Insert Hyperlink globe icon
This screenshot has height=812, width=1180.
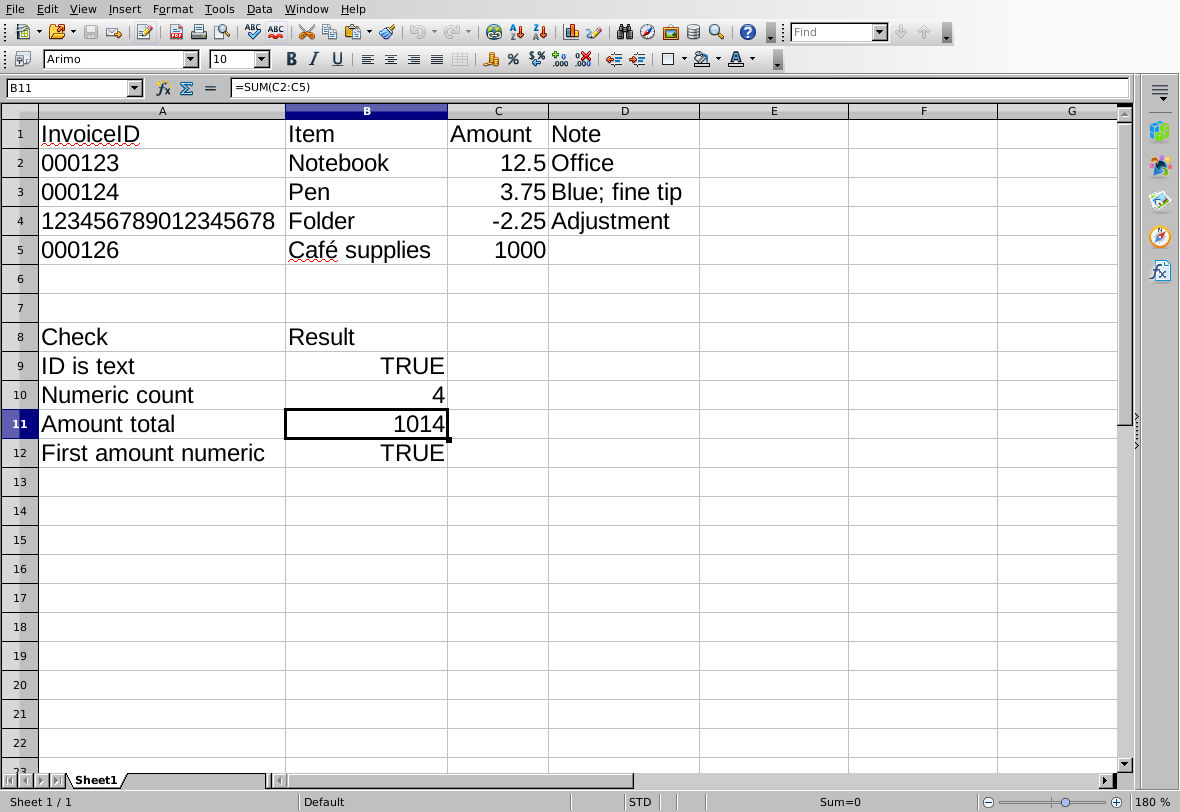(x=494, y=32)
